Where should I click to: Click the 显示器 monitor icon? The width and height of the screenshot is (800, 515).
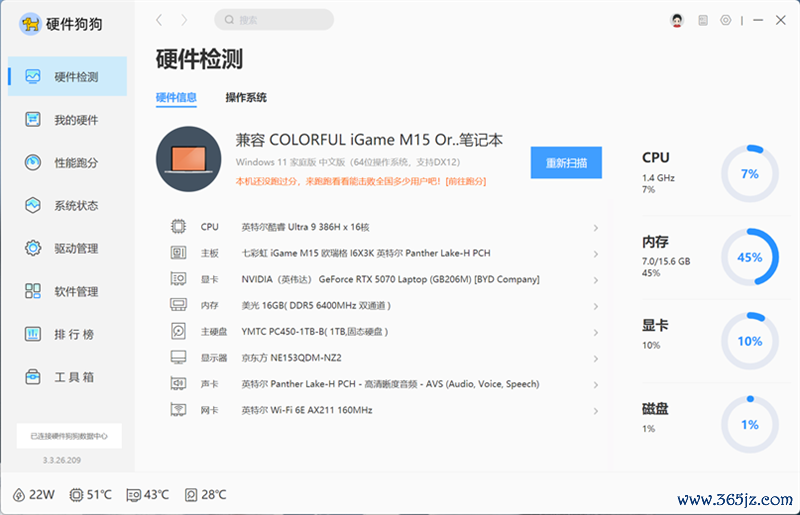(178, 357)
